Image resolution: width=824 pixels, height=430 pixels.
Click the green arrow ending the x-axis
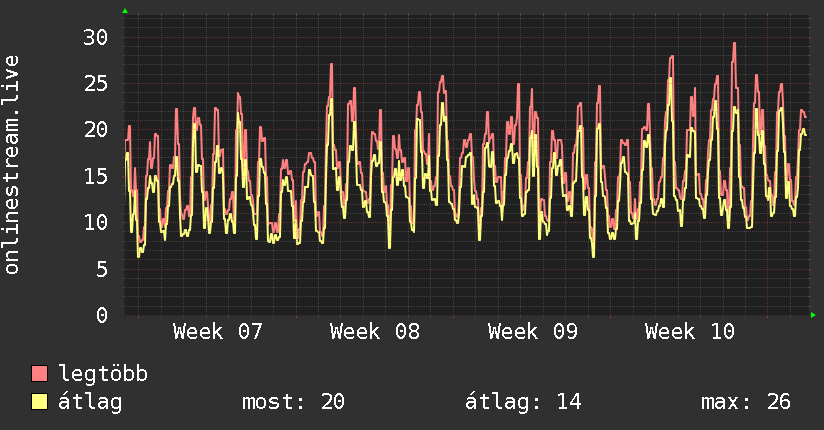pyautogui.click(x=813, y=315)
